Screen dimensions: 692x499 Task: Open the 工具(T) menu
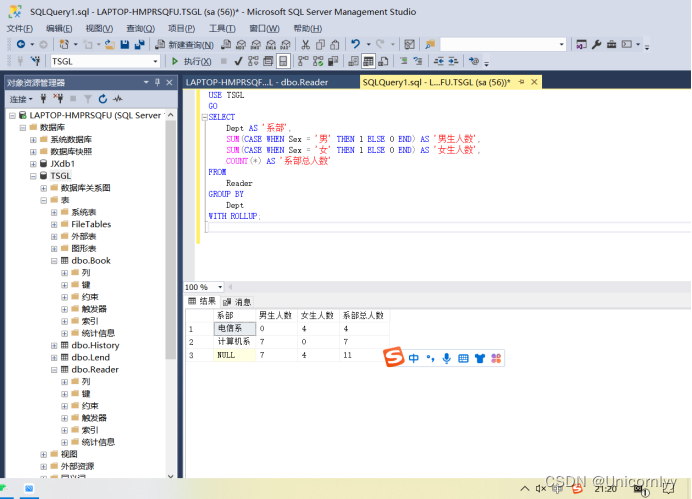222,29
